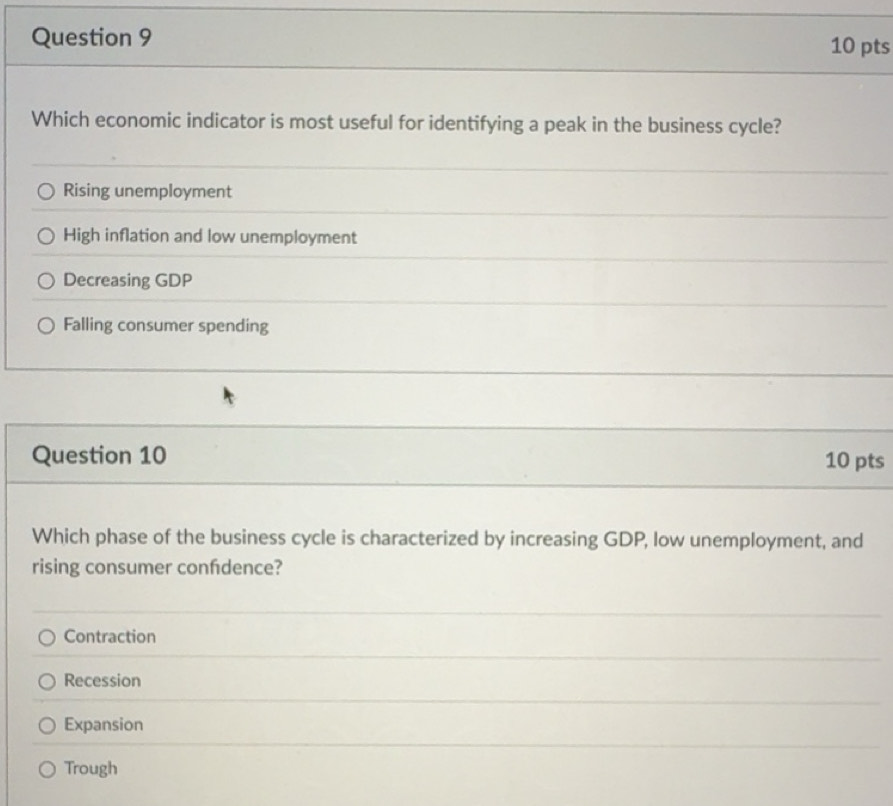Click the 'Contraction' answer label text
Screen dimensions: 893x806
tap(109, 636)
